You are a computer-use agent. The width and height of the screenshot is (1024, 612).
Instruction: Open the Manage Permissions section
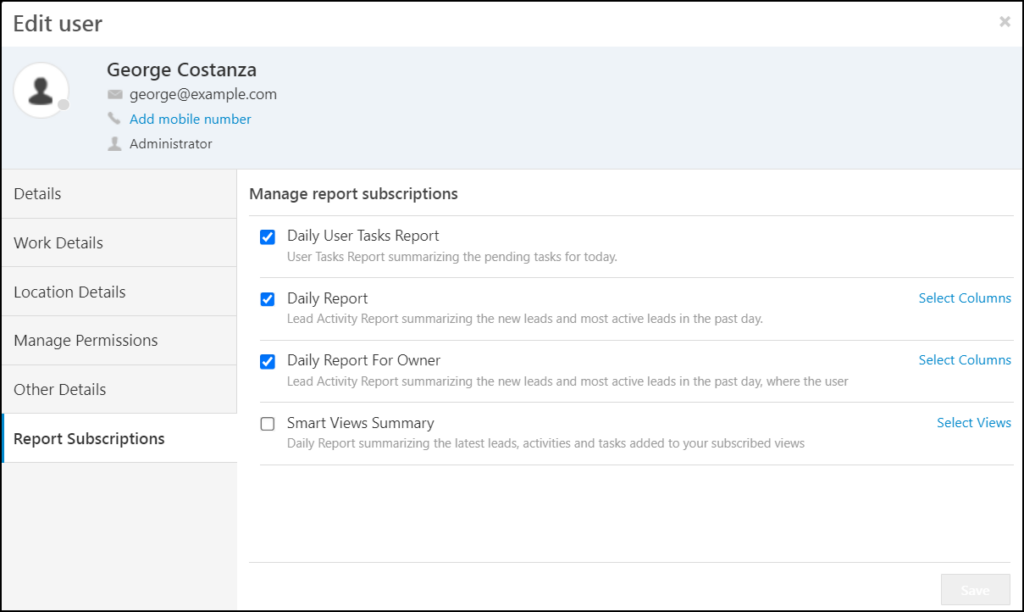[x=85, y=340]
